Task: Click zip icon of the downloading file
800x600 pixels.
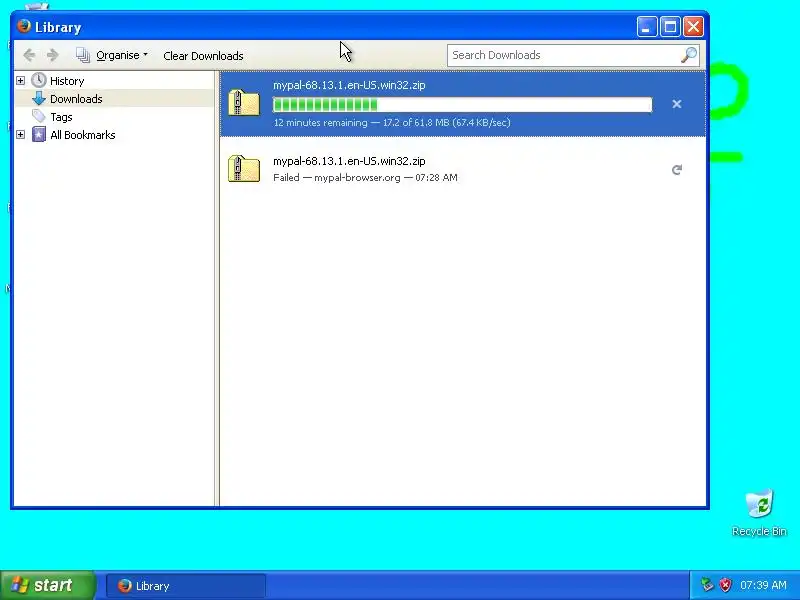Action: pyautogui.click(x=244, y=102)
